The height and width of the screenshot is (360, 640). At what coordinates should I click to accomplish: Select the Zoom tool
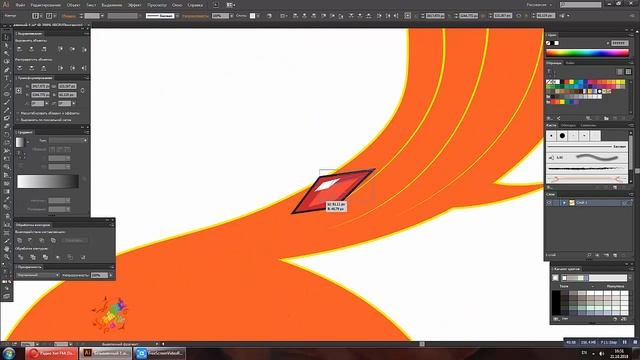(x=7, y=257)
